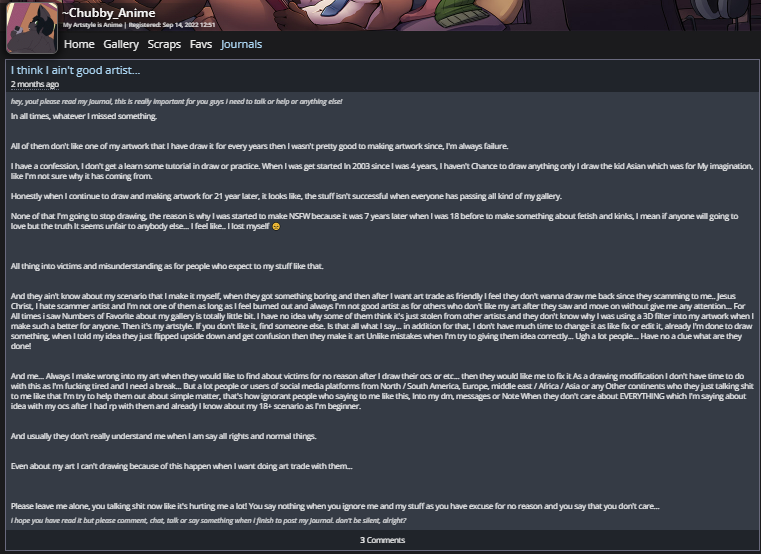Click the "3 Comments" link

tap(382, 540)
